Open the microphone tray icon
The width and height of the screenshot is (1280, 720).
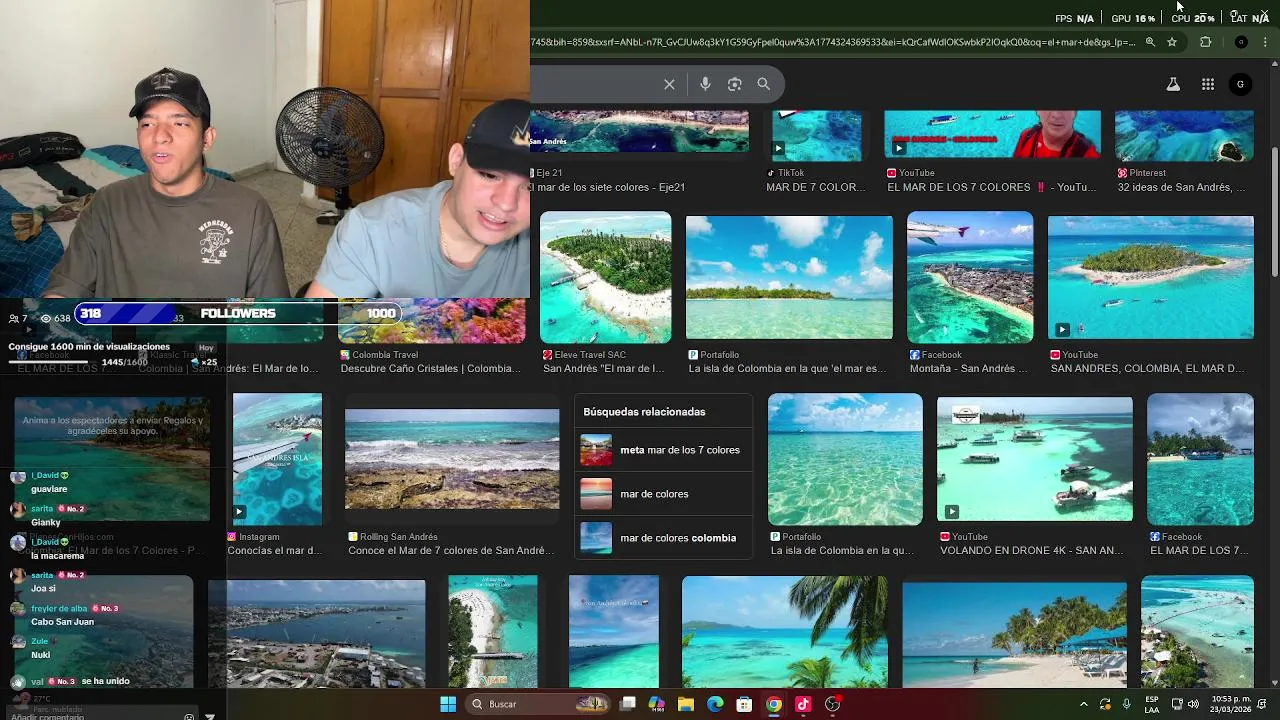point(1127,704)
